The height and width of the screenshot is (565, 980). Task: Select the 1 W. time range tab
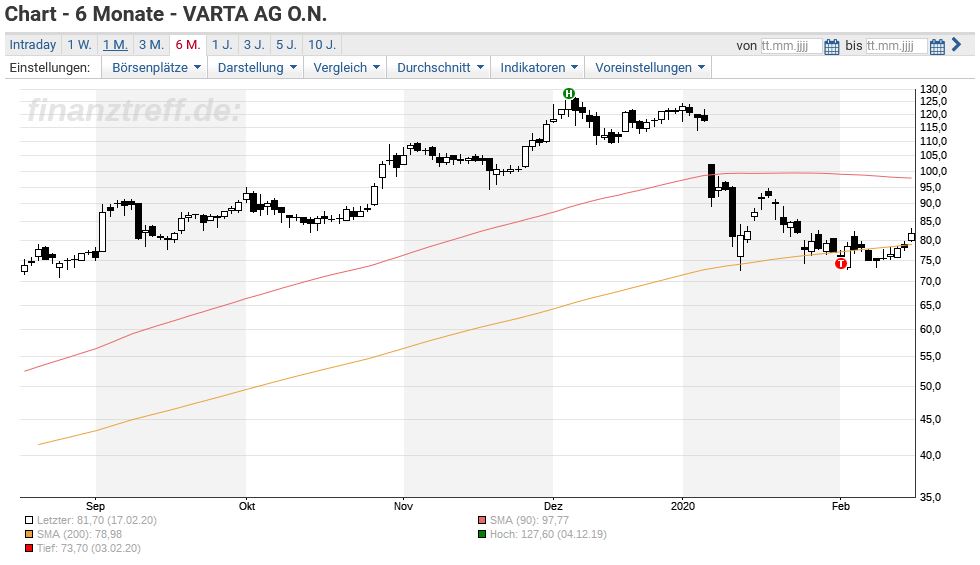tap(79, 45)
